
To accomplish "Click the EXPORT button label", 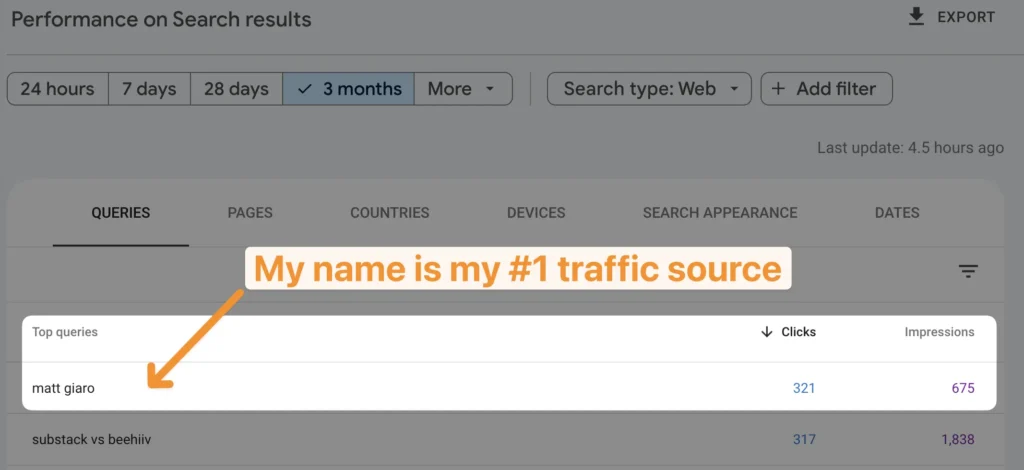I will (967, 18).
